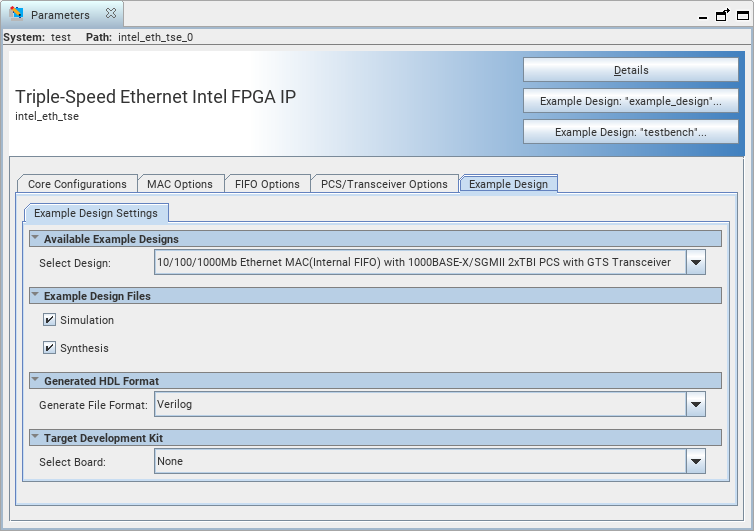Collapse the Available Example Designs section
This screenshot has width=754, height=531.
pos(36,239)
